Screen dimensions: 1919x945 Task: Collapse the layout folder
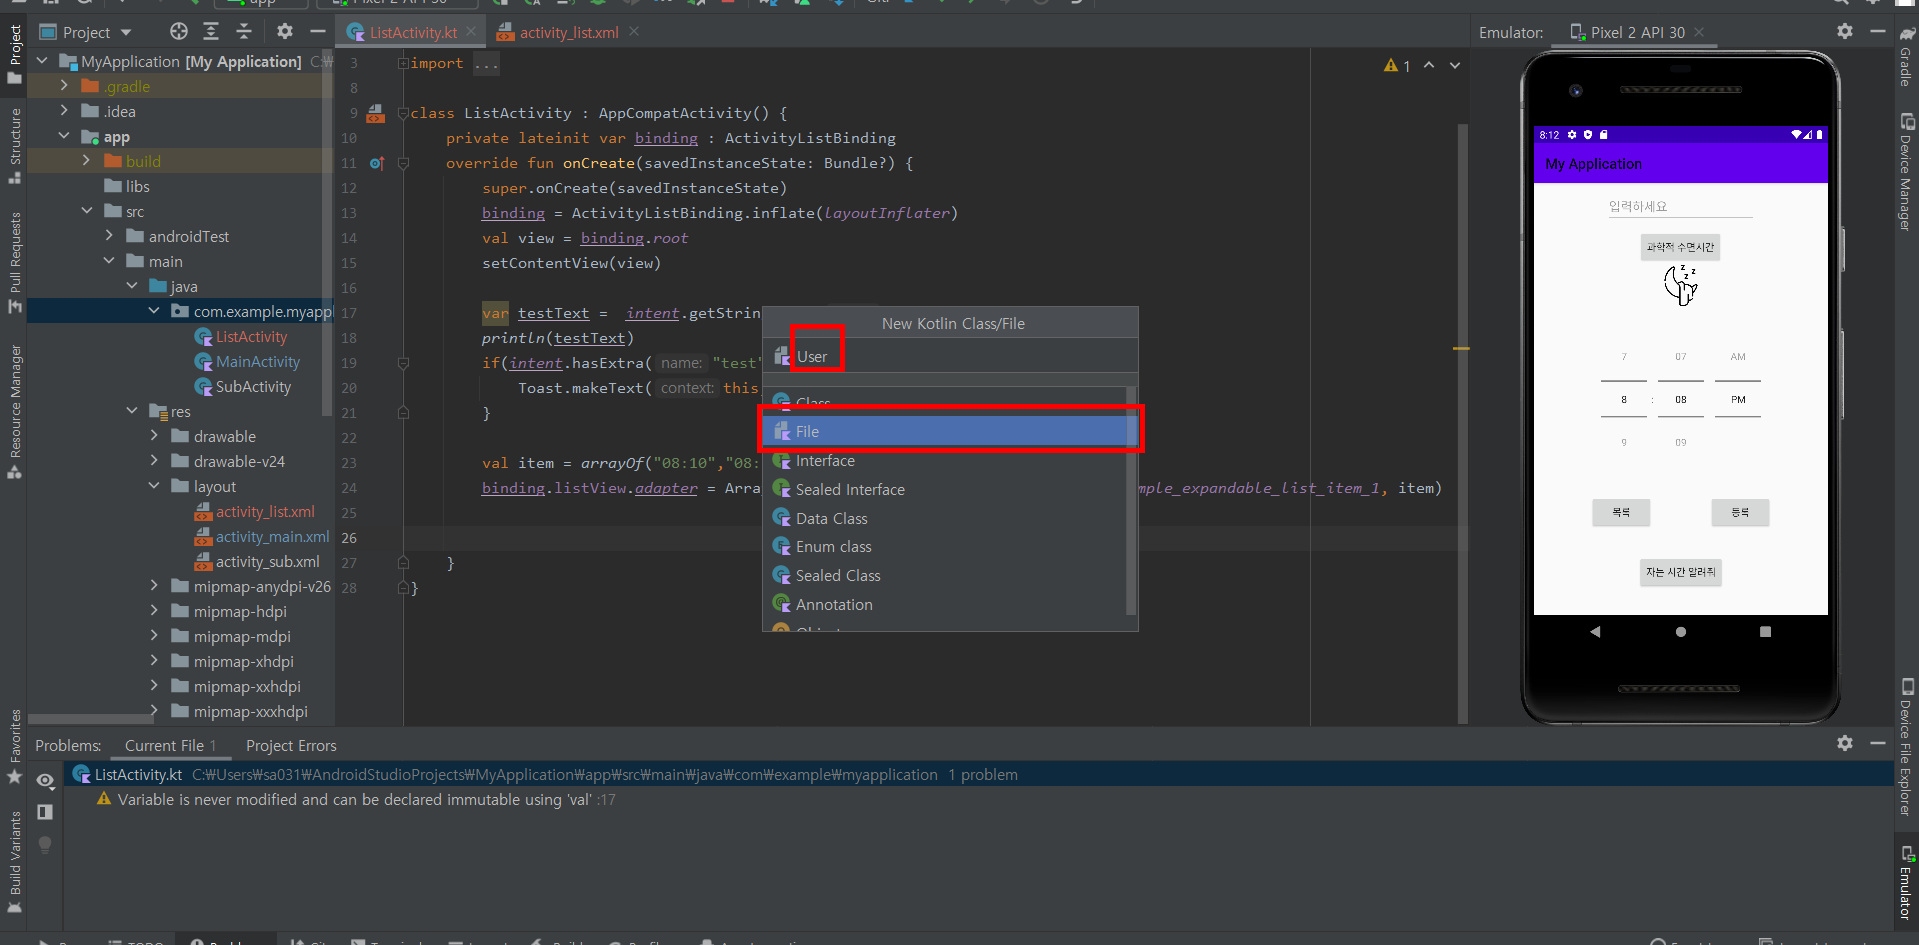[154, 486]
